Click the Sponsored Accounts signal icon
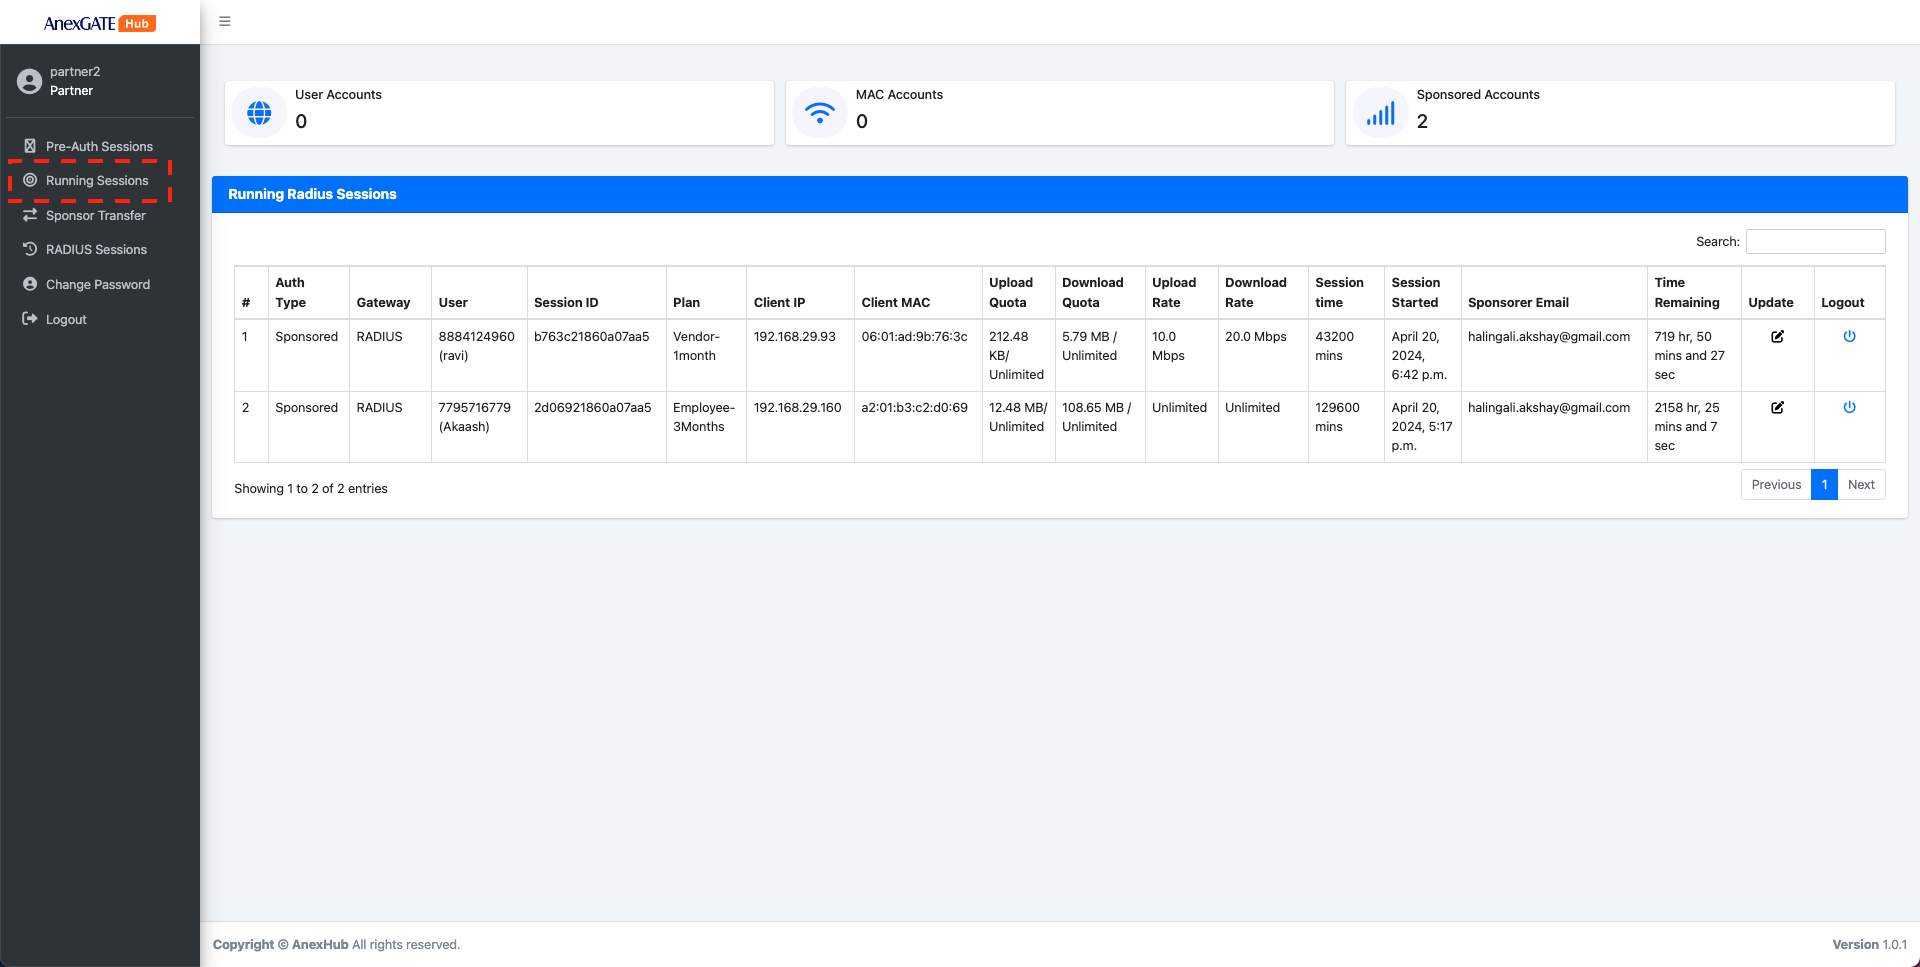1920x967 pixels. tap(1381, 113)
